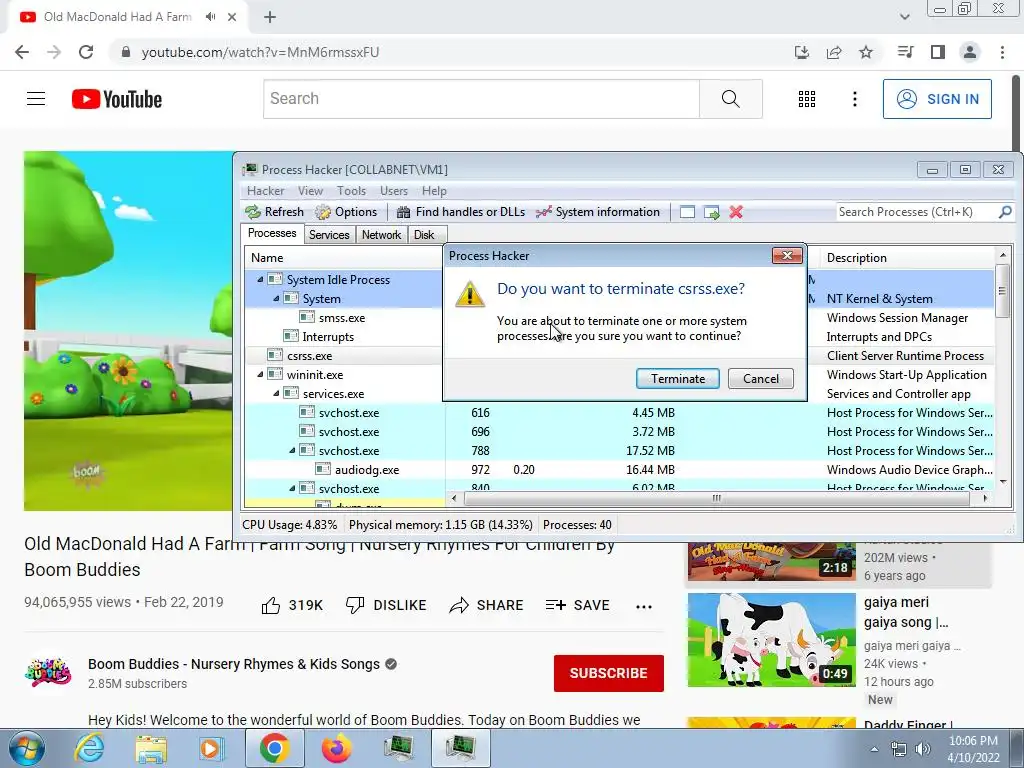Reload the page in Chrome
1024x768 pixels.
[x=86, y=52]
